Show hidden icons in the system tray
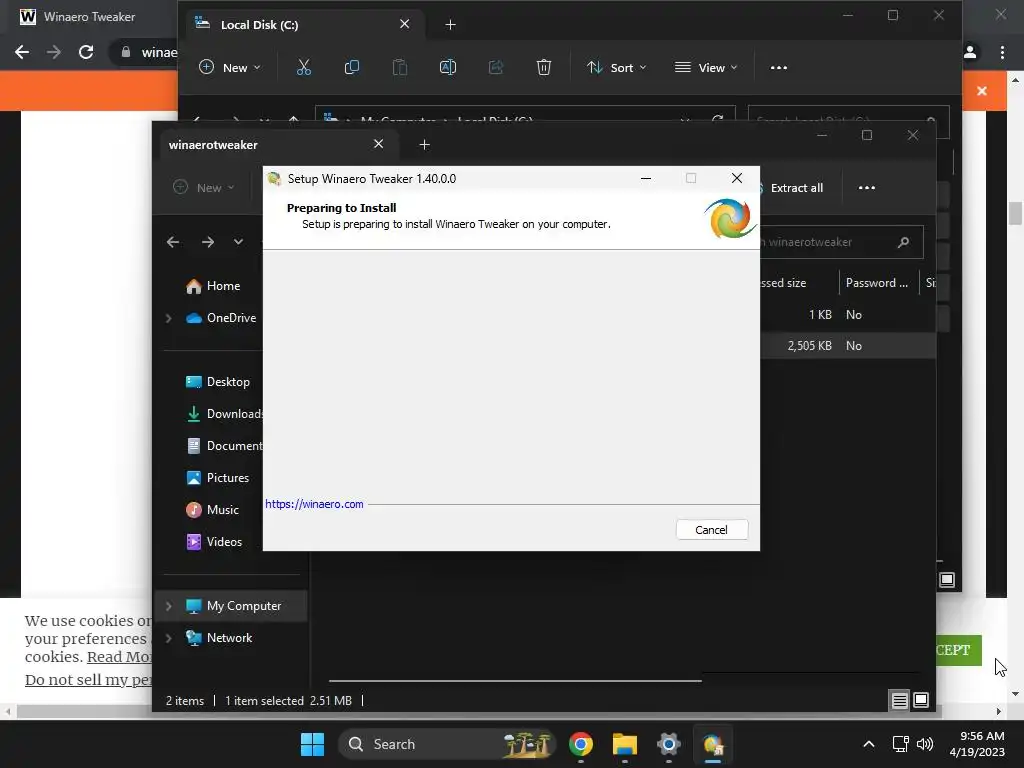The width and height of the screenshot is (1024, 768). pos(869,744)
